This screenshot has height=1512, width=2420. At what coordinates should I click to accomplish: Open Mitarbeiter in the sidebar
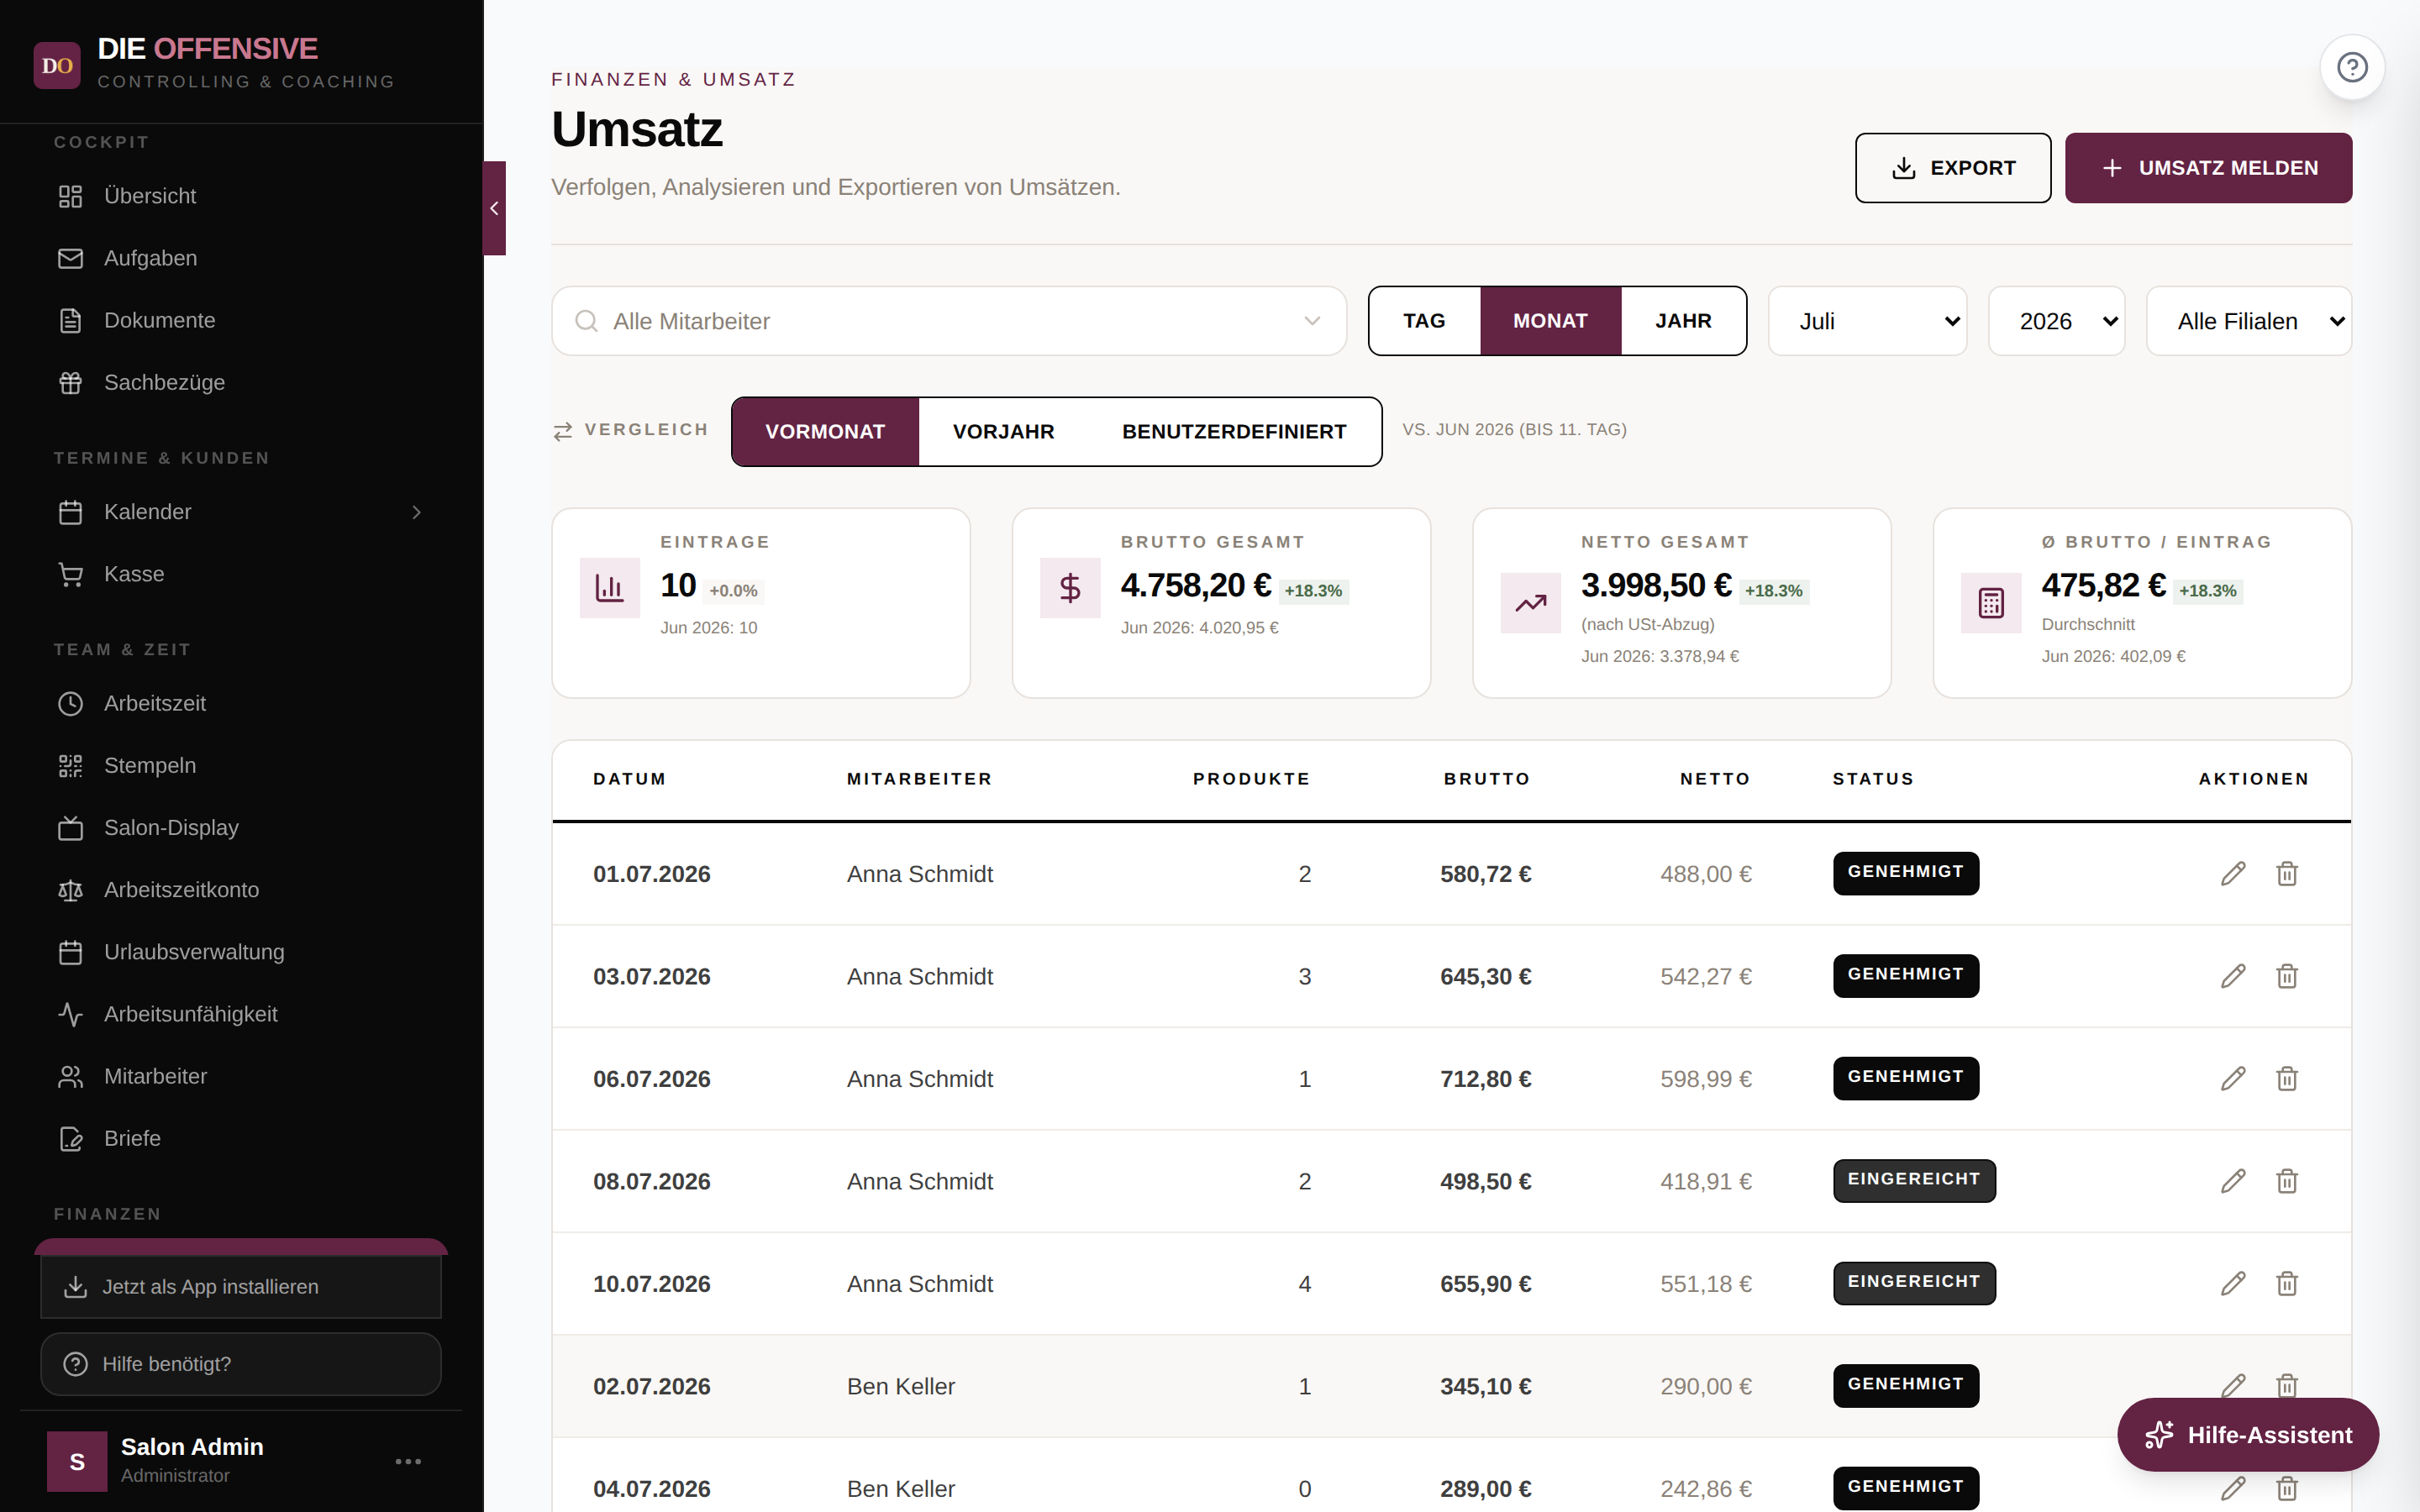[x=241, y=1076]
